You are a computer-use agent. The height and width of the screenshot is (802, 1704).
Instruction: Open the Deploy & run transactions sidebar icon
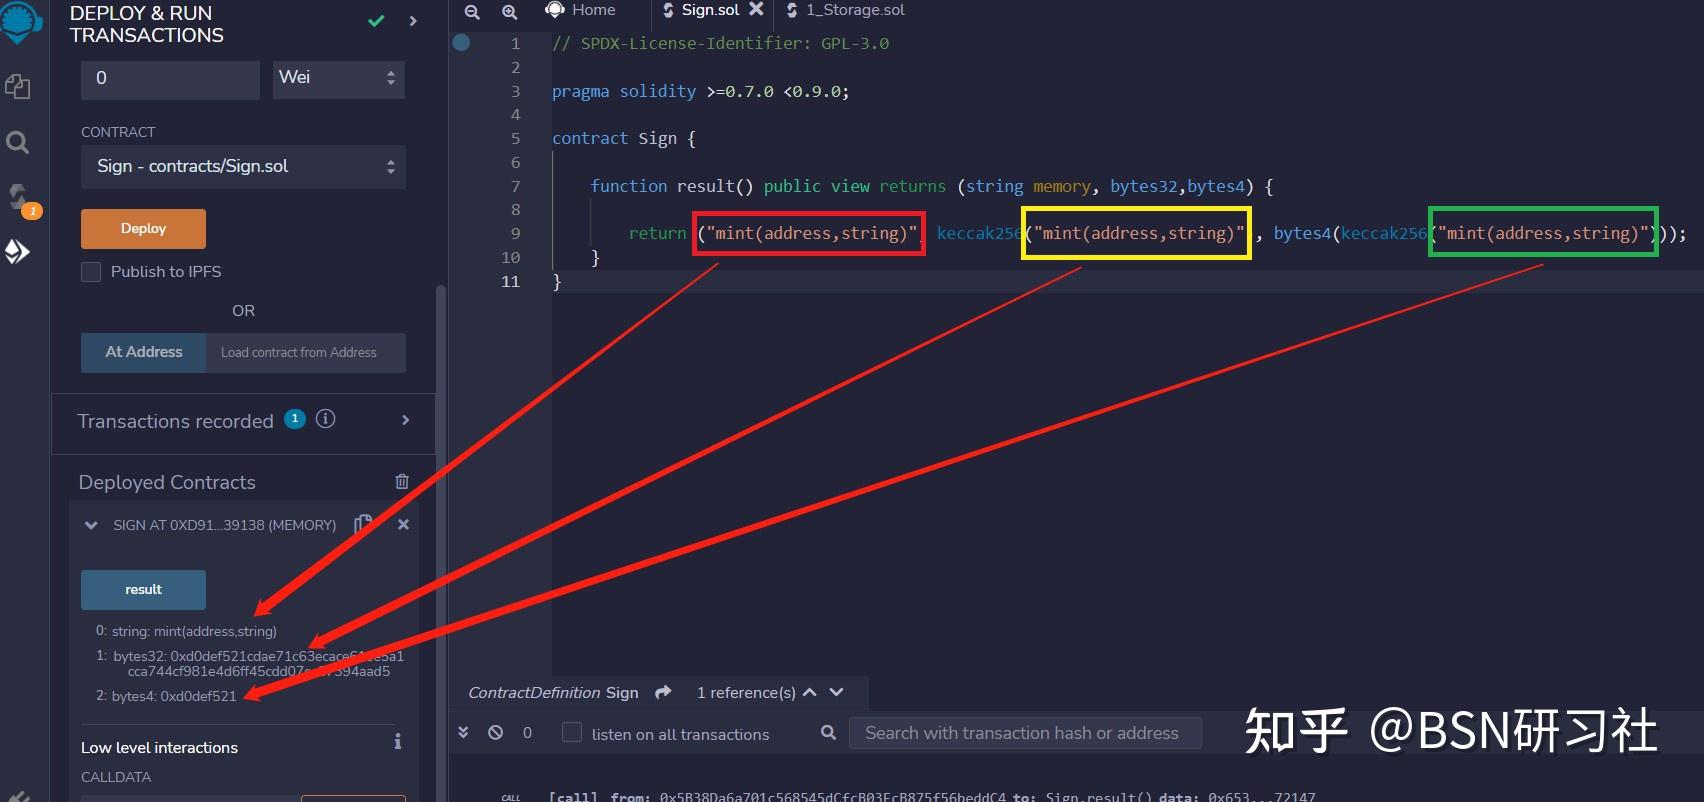[x=18, y=251]
